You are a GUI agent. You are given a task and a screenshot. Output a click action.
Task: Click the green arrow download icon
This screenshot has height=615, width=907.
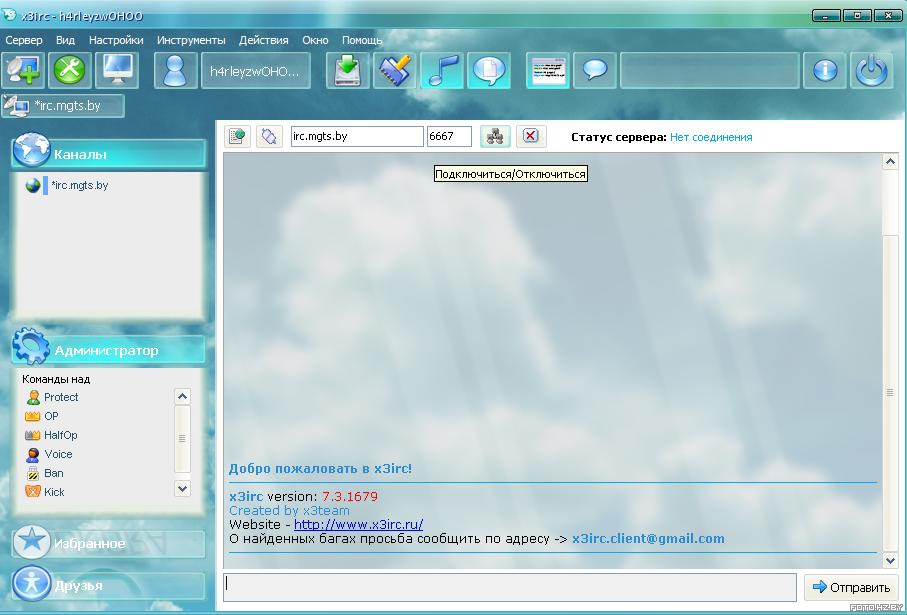tap(348, 70)
